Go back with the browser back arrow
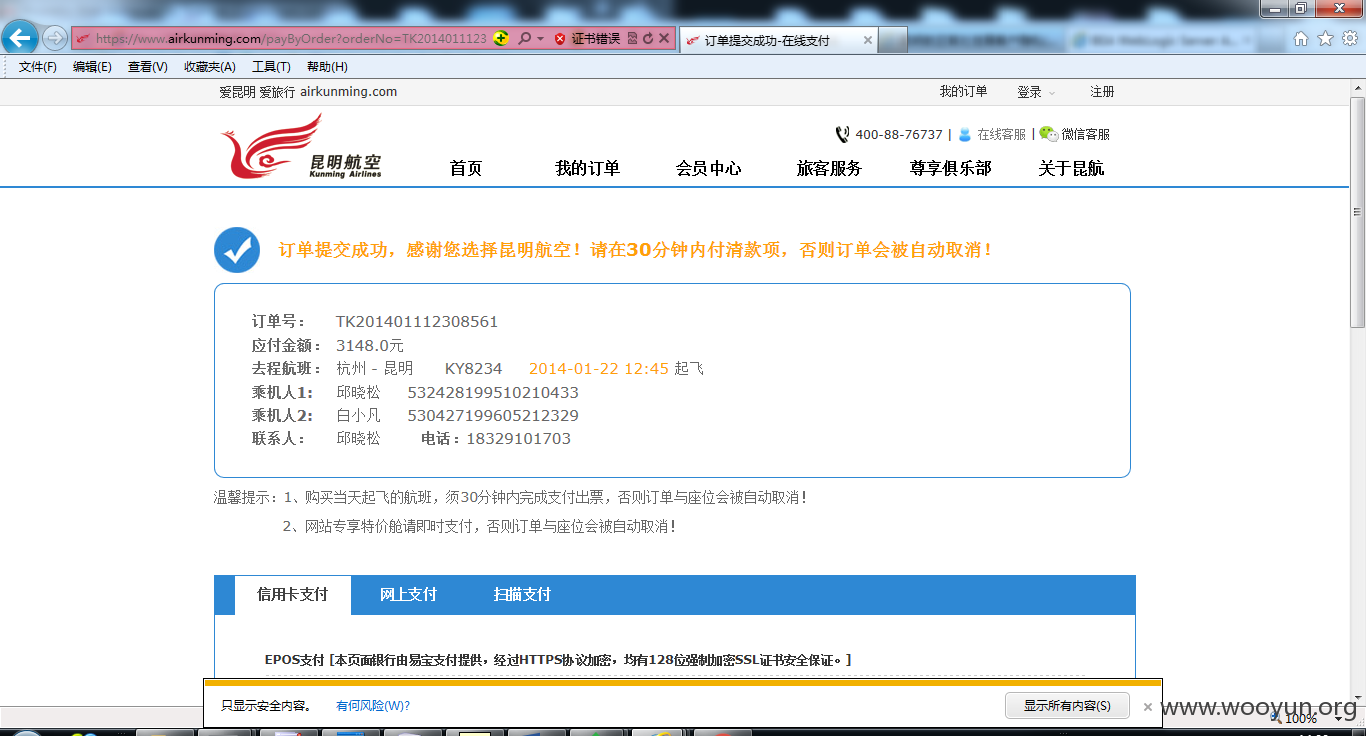Screen dimensions: 1366x736 [x=20, y=38]
